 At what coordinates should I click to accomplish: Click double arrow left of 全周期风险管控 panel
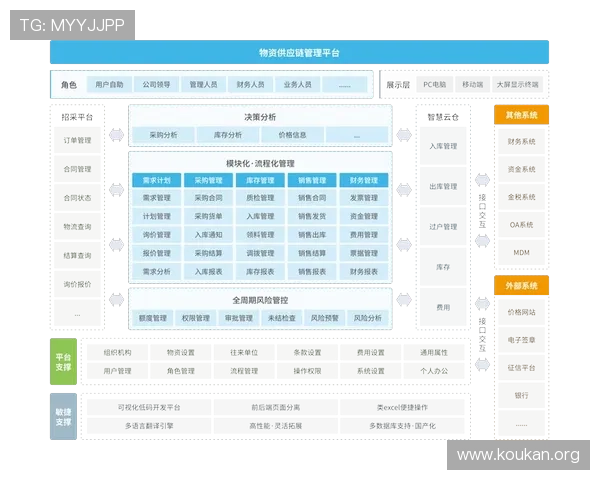[x=117, y=299]
